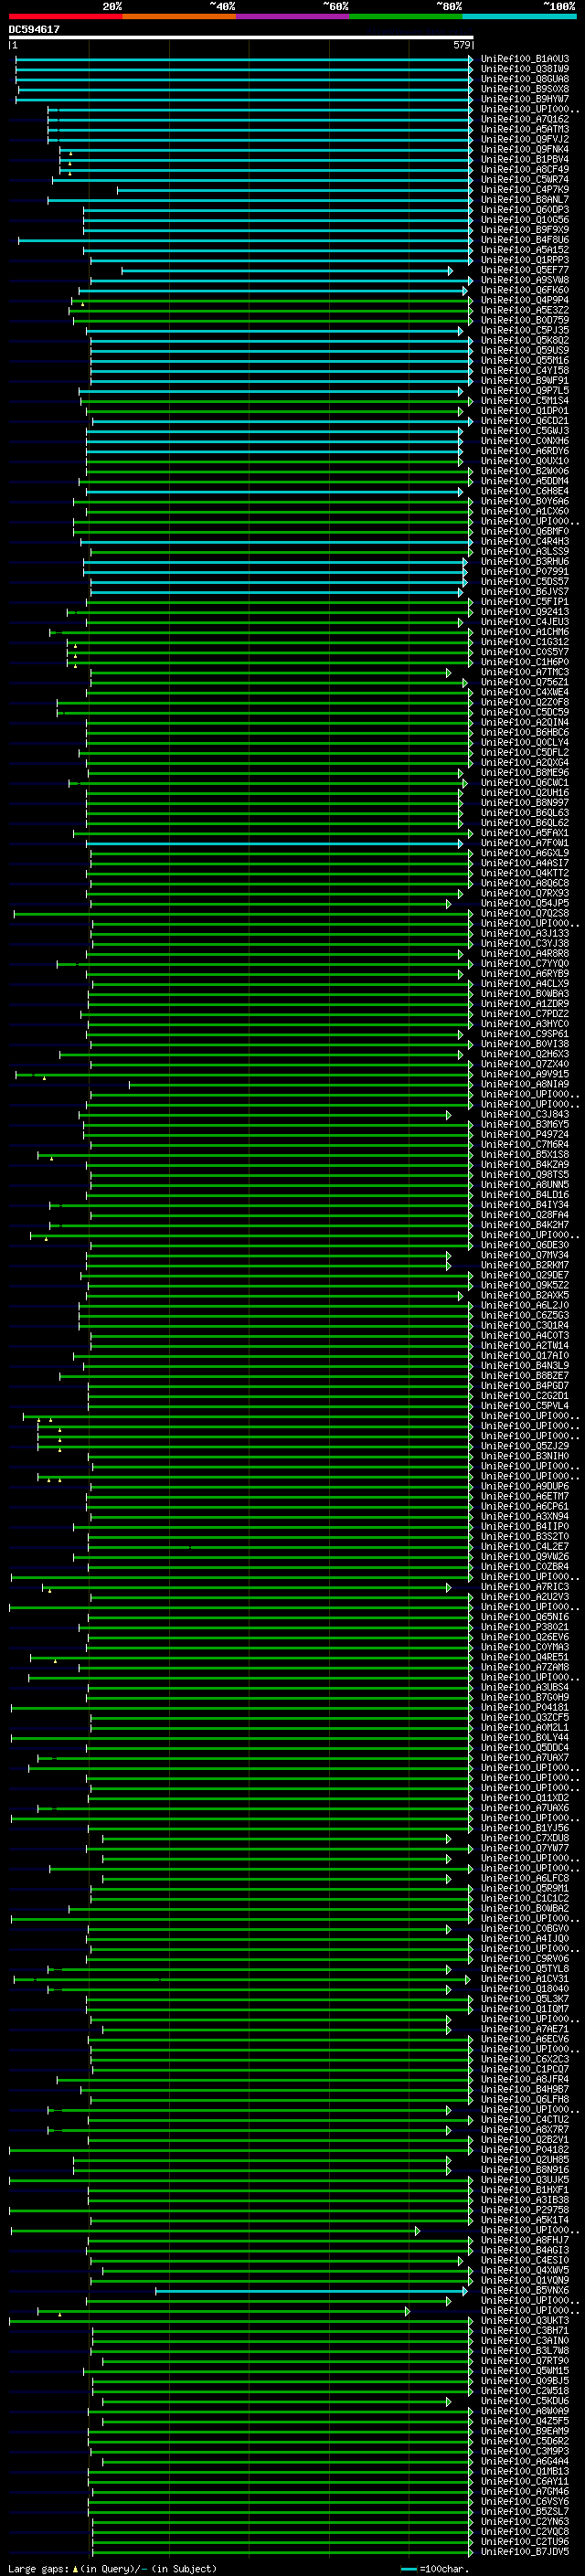This screenshot has width=585, height=2576.
Task: Select hit UniRef100_Q1MB13
Action: tap(524, 2472)
